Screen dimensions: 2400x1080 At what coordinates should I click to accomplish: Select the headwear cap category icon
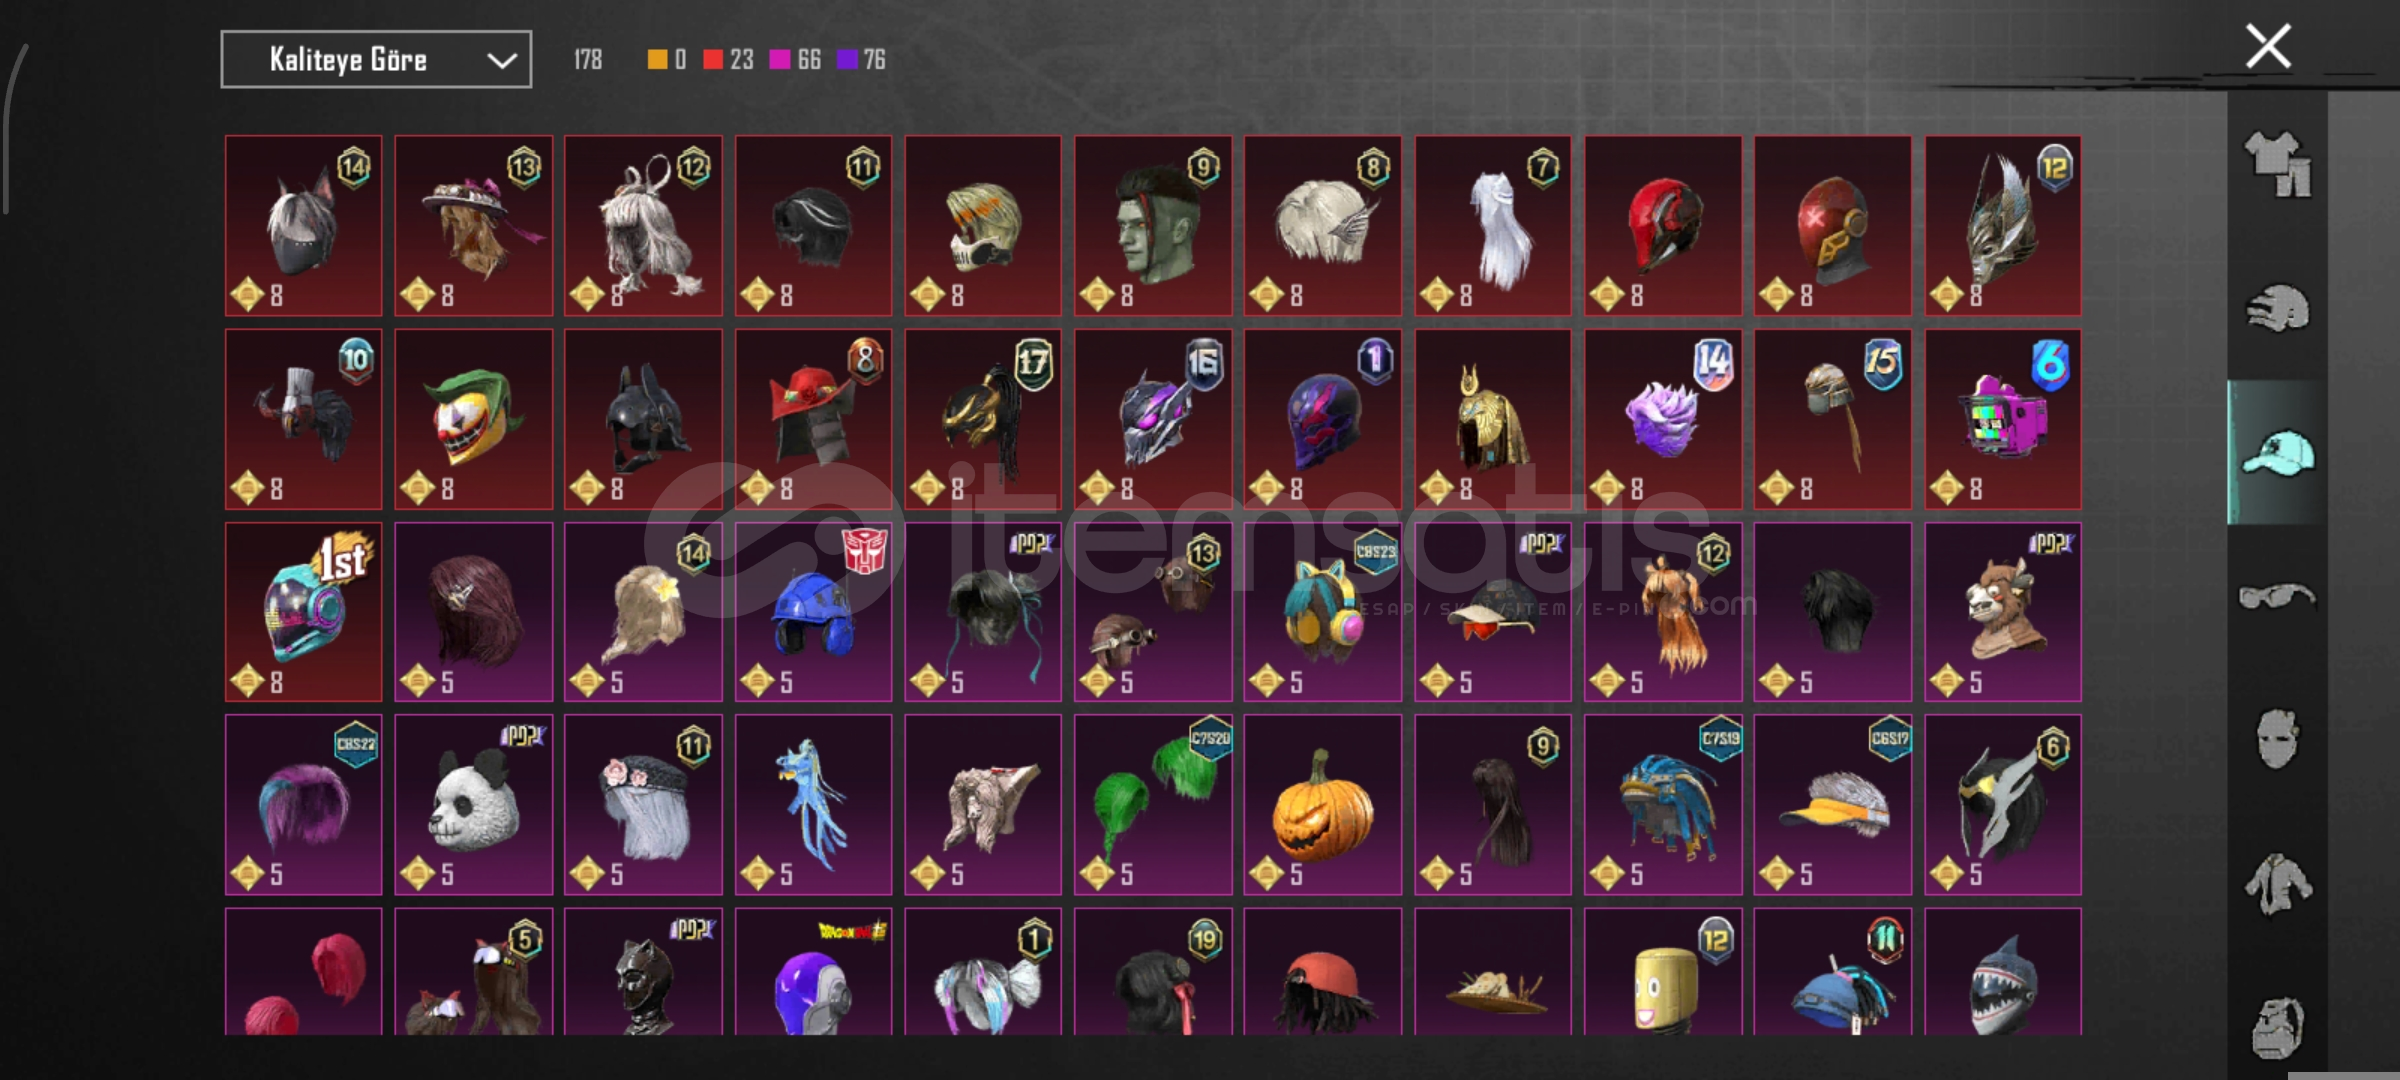pyautogui.click(x=2278, y=453)
